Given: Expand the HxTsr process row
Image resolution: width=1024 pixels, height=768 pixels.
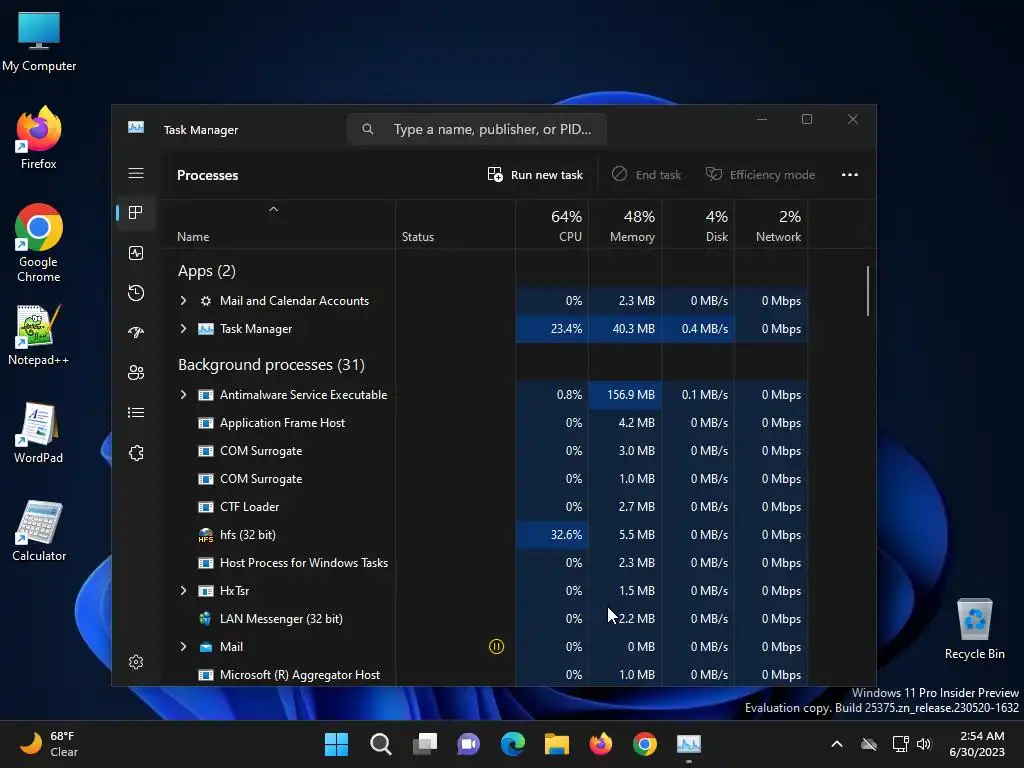Looking at the screenshot, I should pyautogui.click(x=184, y=590).
